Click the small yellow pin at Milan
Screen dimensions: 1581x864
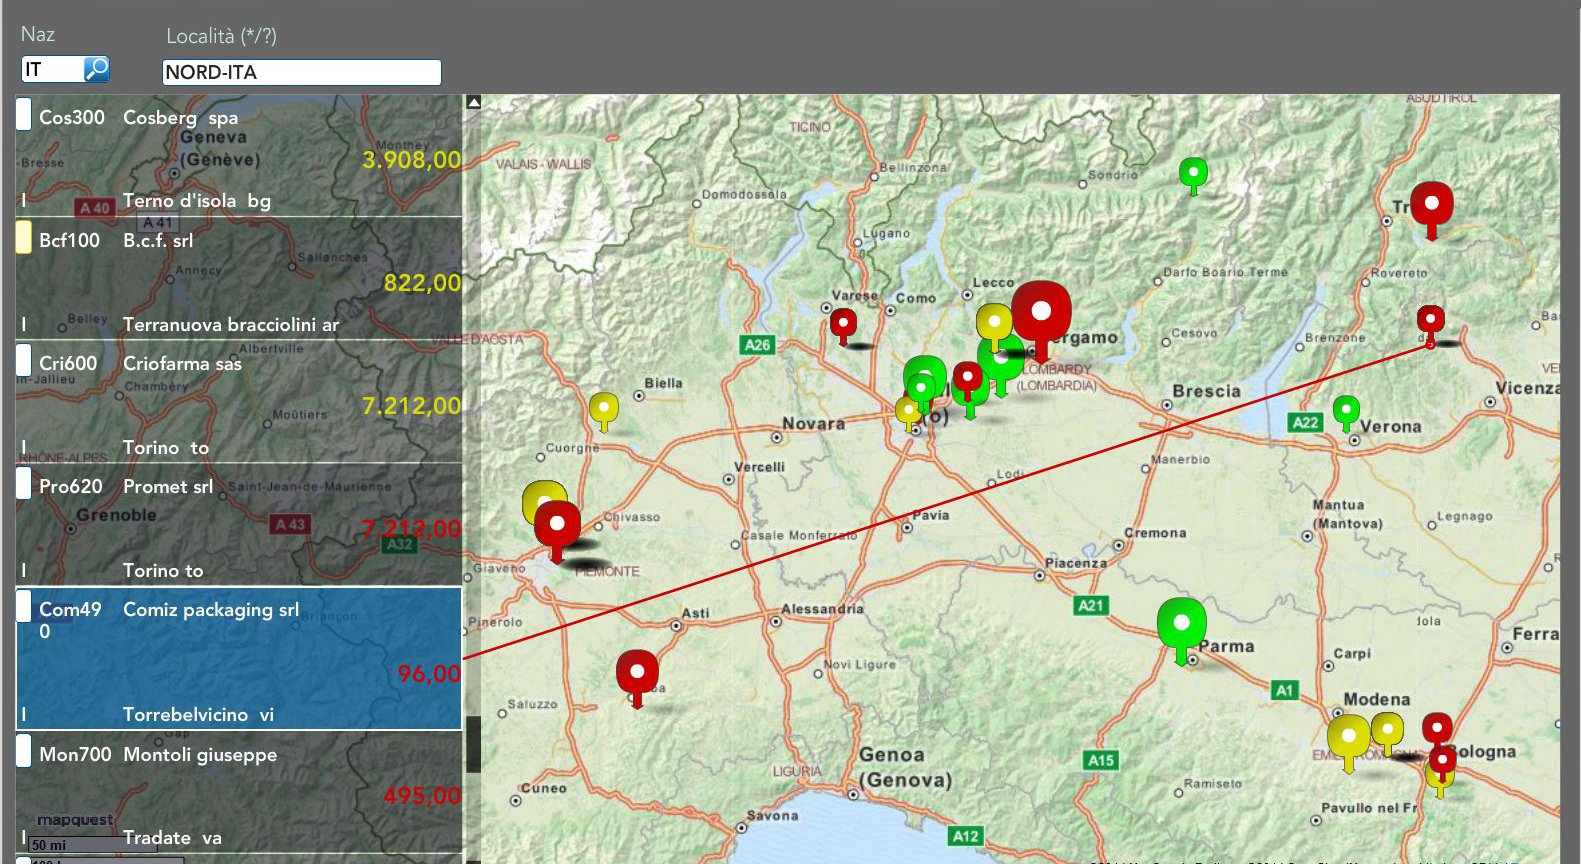[x=908, y=411]
